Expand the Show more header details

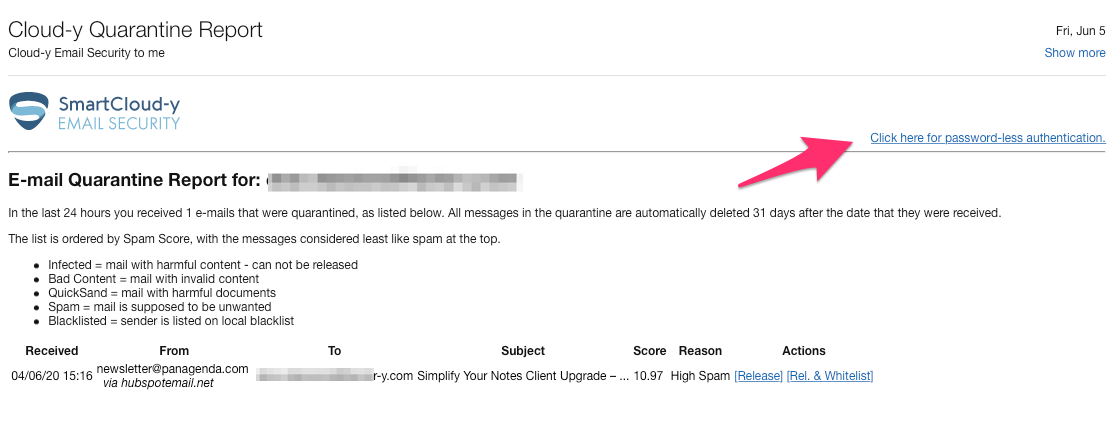pos(1074,53)
